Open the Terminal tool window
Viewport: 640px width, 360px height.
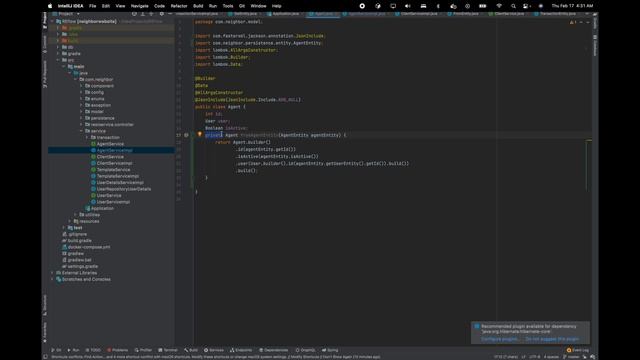point(168,350)
